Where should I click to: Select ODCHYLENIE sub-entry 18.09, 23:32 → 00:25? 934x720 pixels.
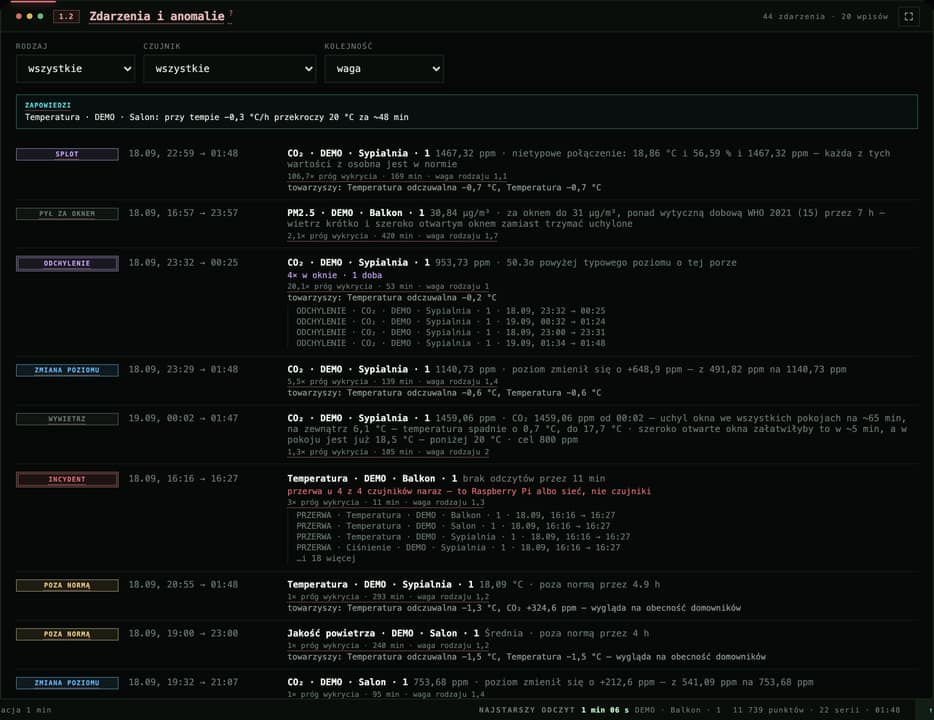point(451,311)
